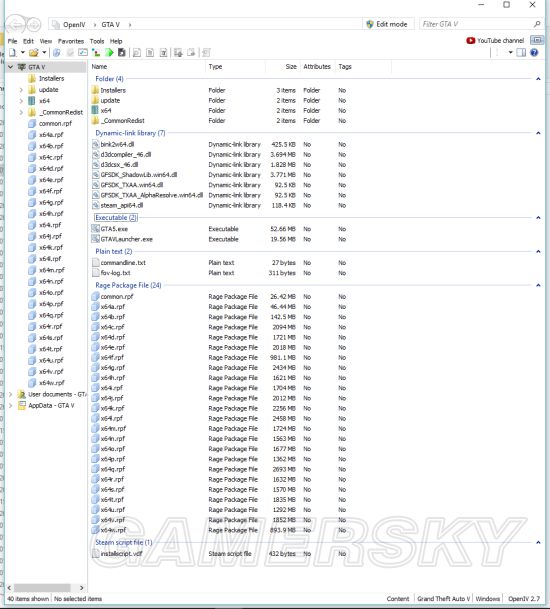
Task: Expand the update folder in tree
Action: (x=21, y=90)
